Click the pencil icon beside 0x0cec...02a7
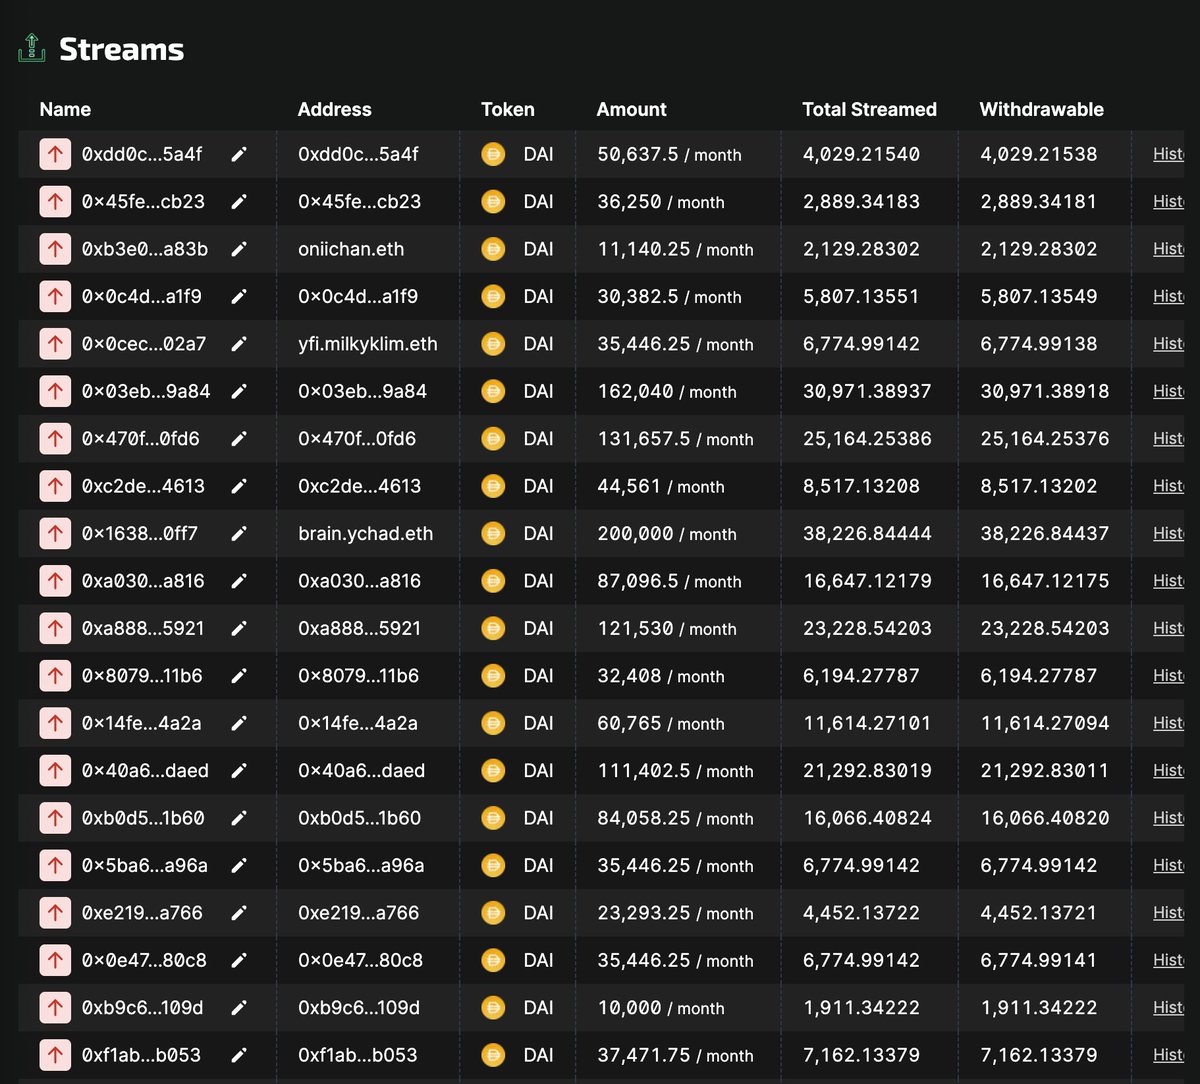This screenshot has height=1084, width=1200. (x=238, y=344)
